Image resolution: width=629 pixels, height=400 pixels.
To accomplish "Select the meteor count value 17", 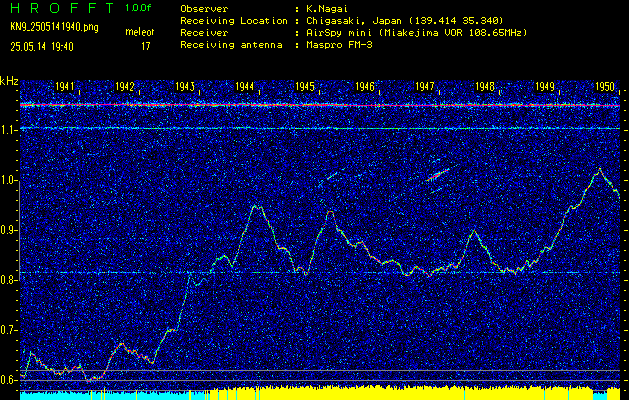I will 146,47.
